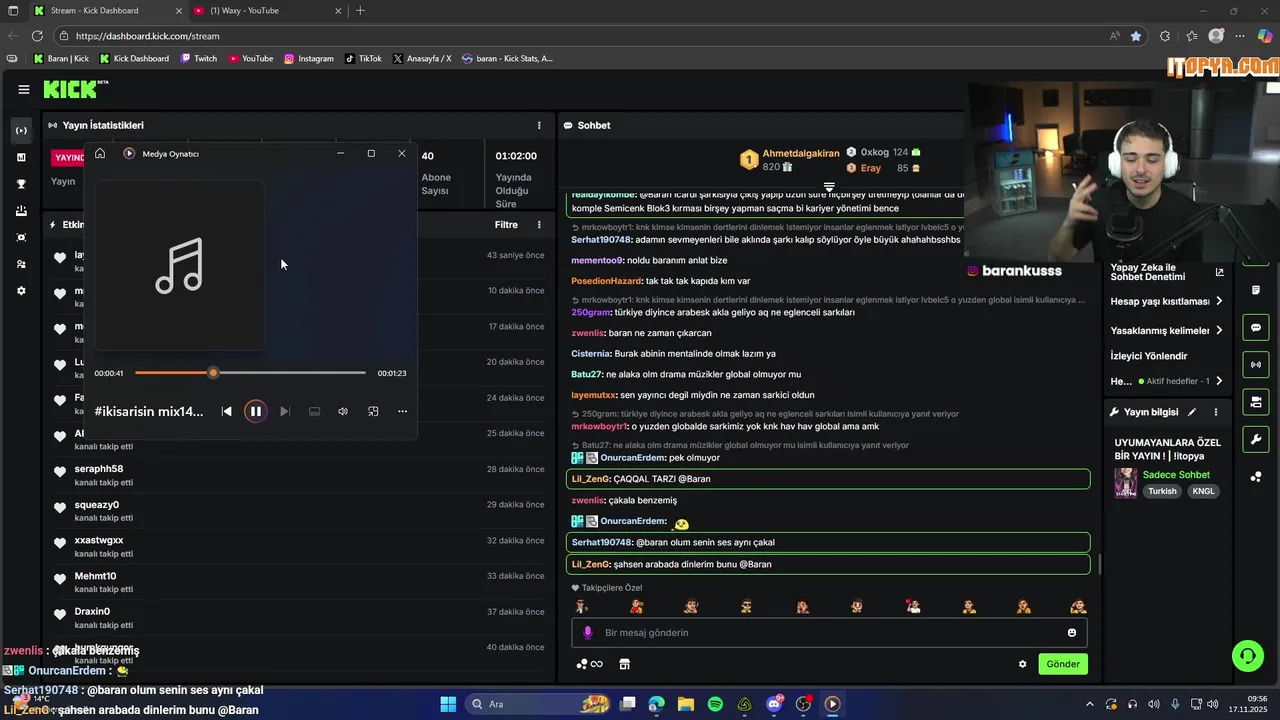1280x720 pixels.
Task: Refresh the browser page
Action: (37, 36)
